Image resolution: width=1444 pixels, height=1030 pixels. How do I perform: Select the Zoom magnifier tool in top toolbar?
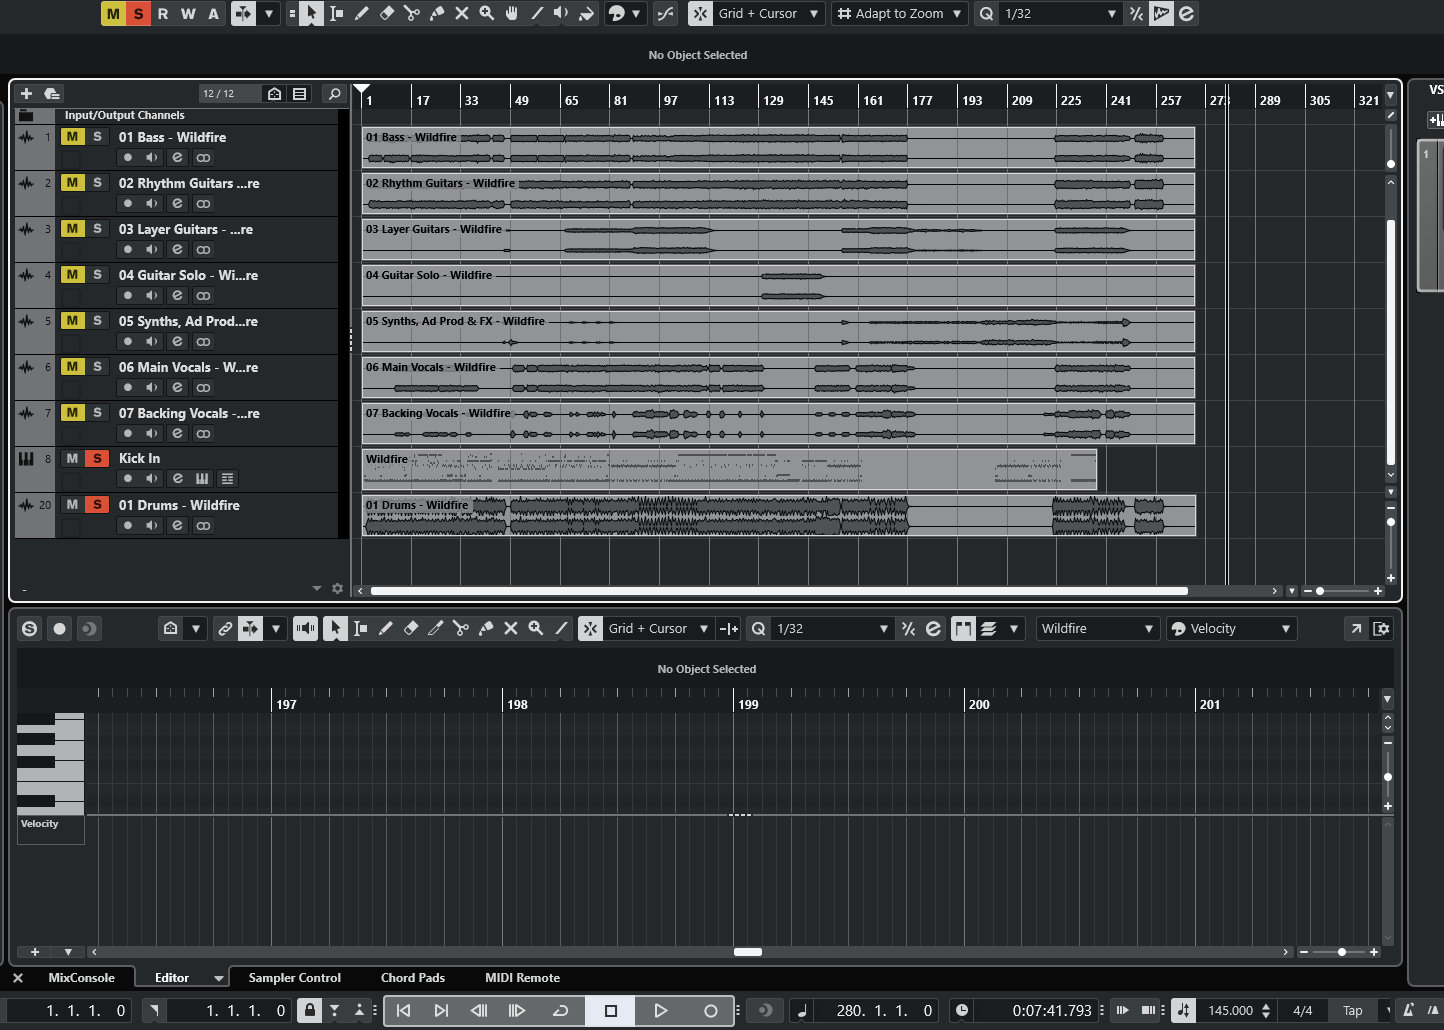[x=487, y=13]
